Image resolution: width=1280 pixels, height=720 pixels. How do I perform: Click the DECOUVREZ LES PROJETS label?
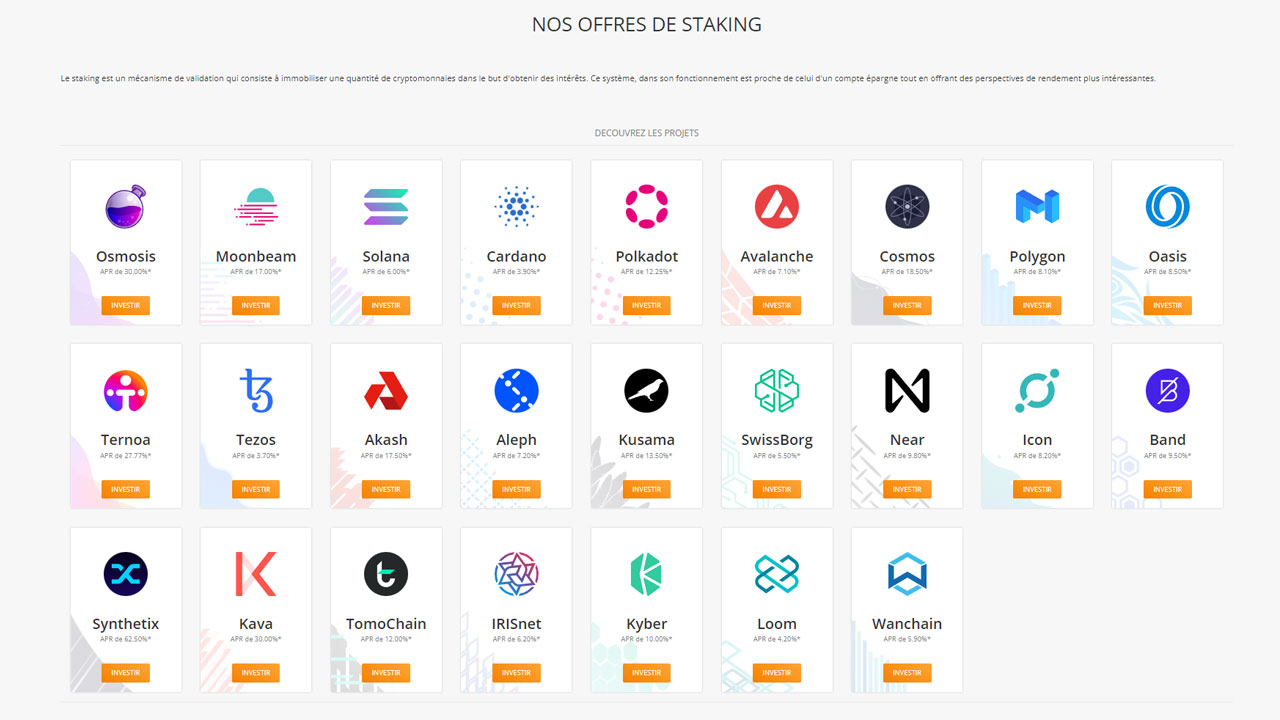pyautogui.click(x=646, y=132)
